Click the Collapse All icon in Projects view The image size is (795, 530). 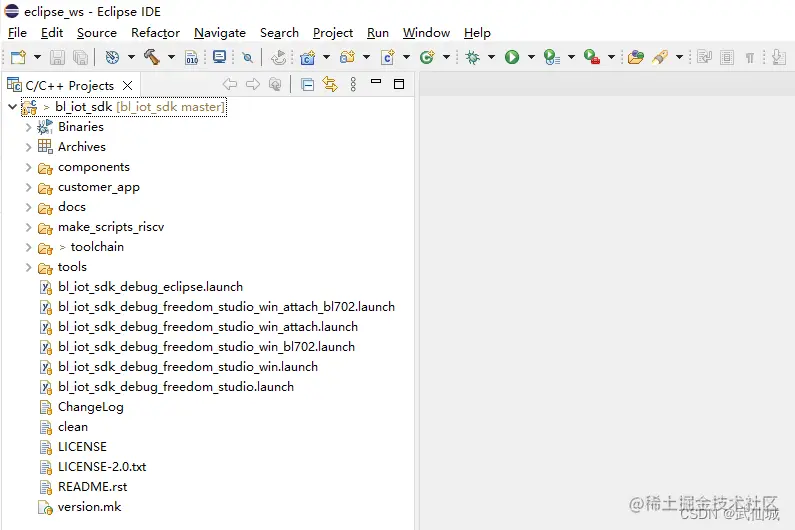(307, 84)
